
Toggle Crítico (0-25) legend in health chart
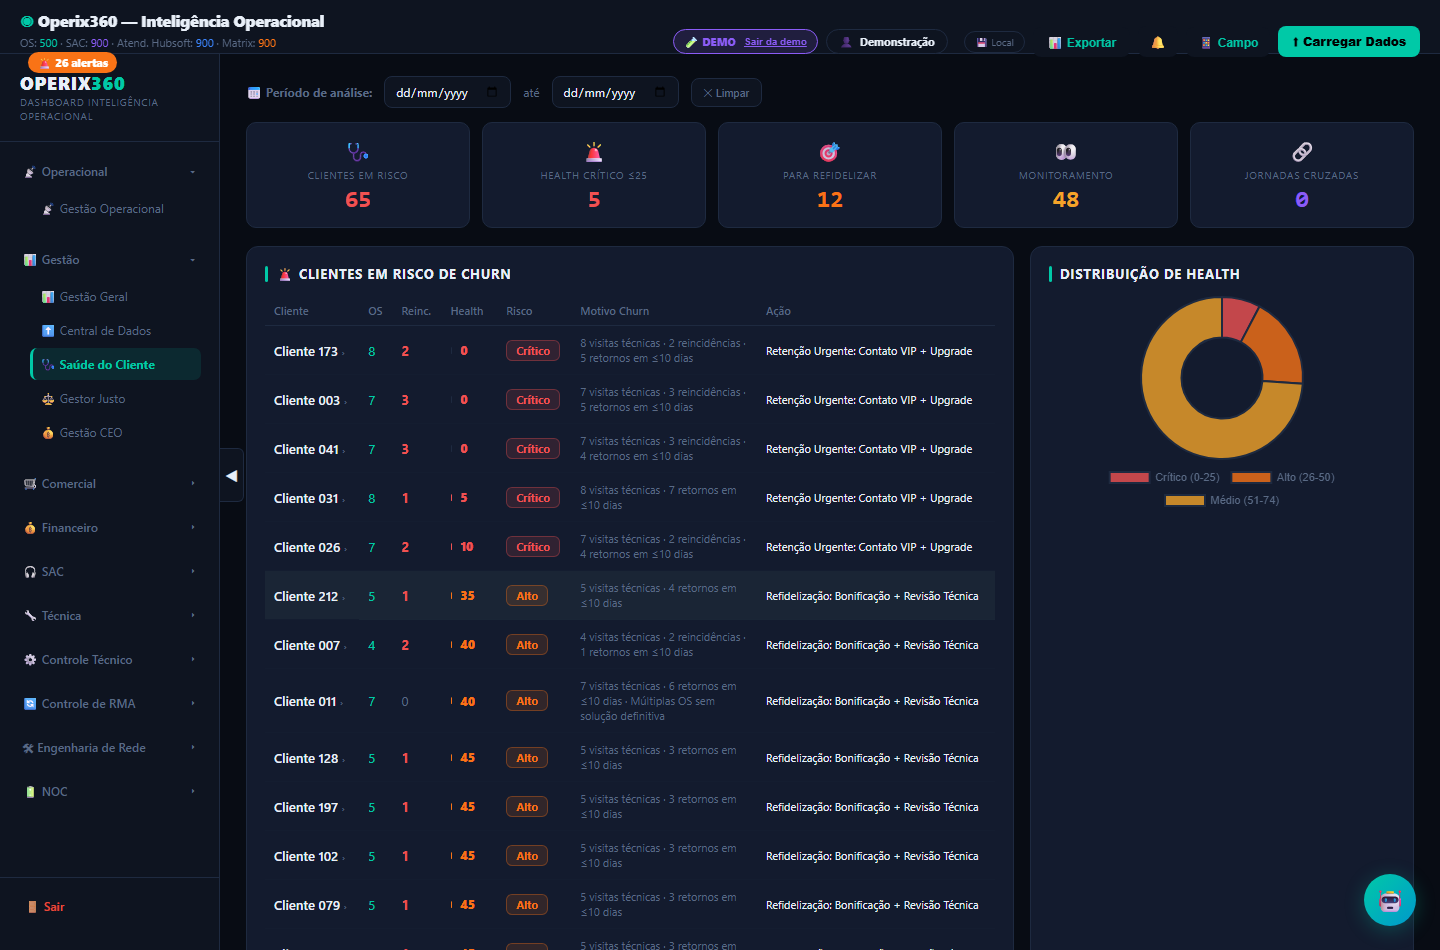(x=1165, y=478)
